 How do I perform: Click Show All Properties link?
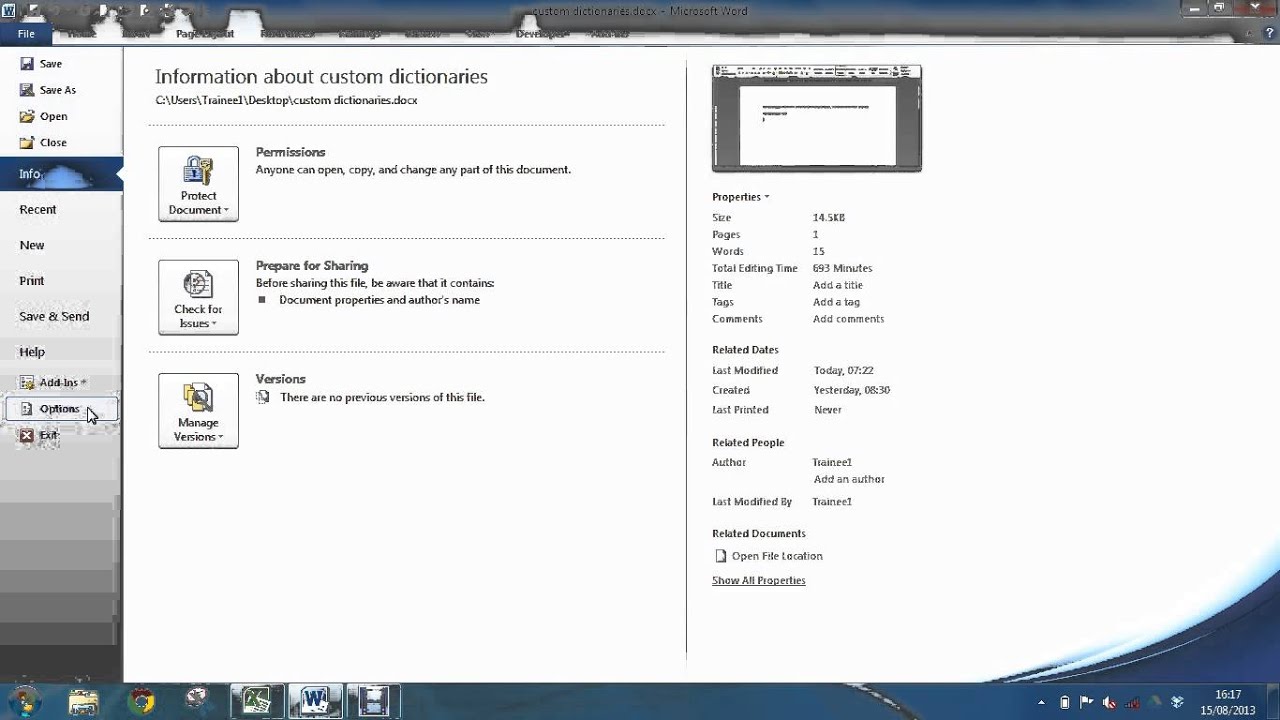click(758, 581)
